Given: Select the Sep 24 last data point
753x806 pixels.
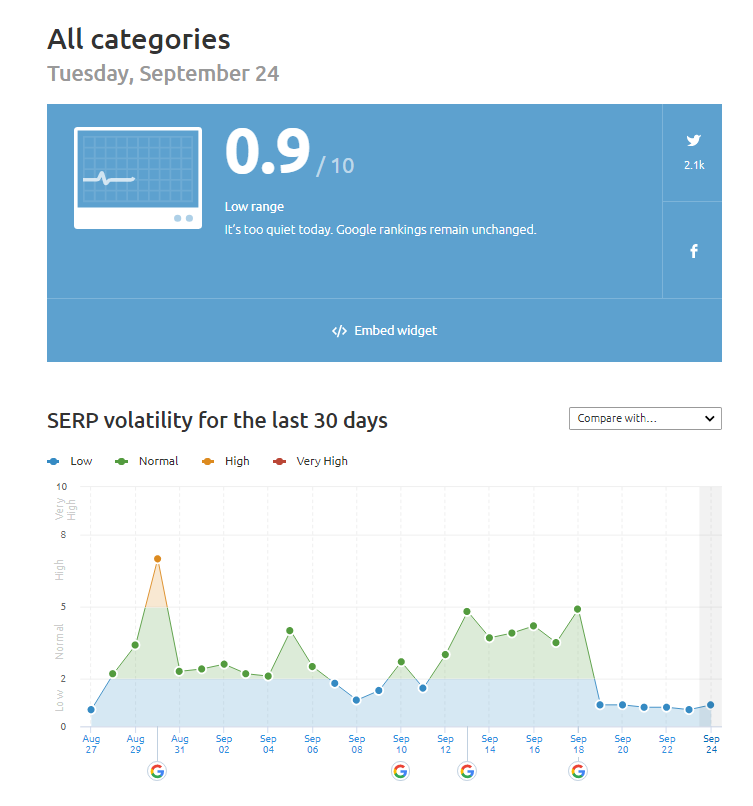Looking at the screenshot, I should coord(711,705).
